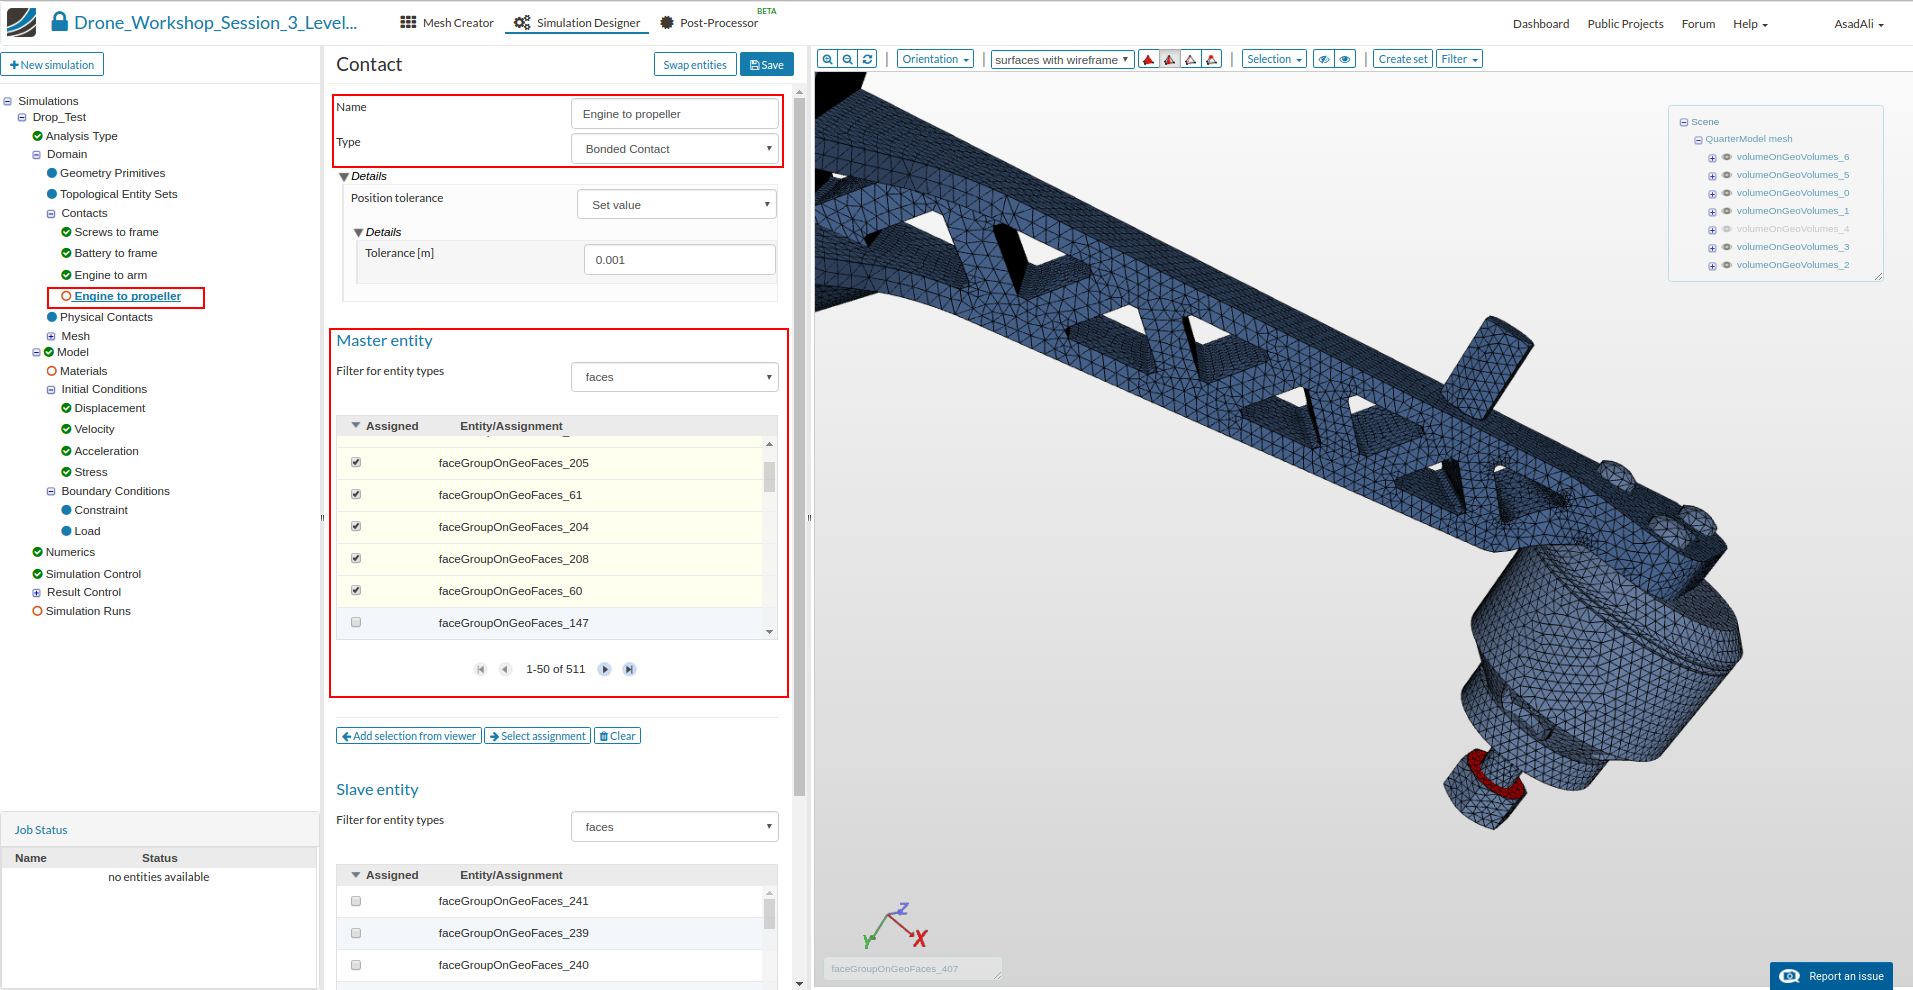Viewport: 1913px width, 990px height.
Task: Click the contact Name input field
Action: [x=675, y=114]
